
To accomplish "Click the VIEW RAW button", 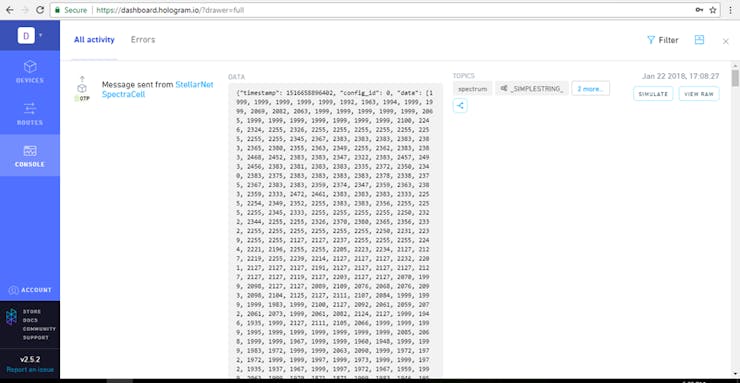I will pyautogui.click(x=699, y=94).
